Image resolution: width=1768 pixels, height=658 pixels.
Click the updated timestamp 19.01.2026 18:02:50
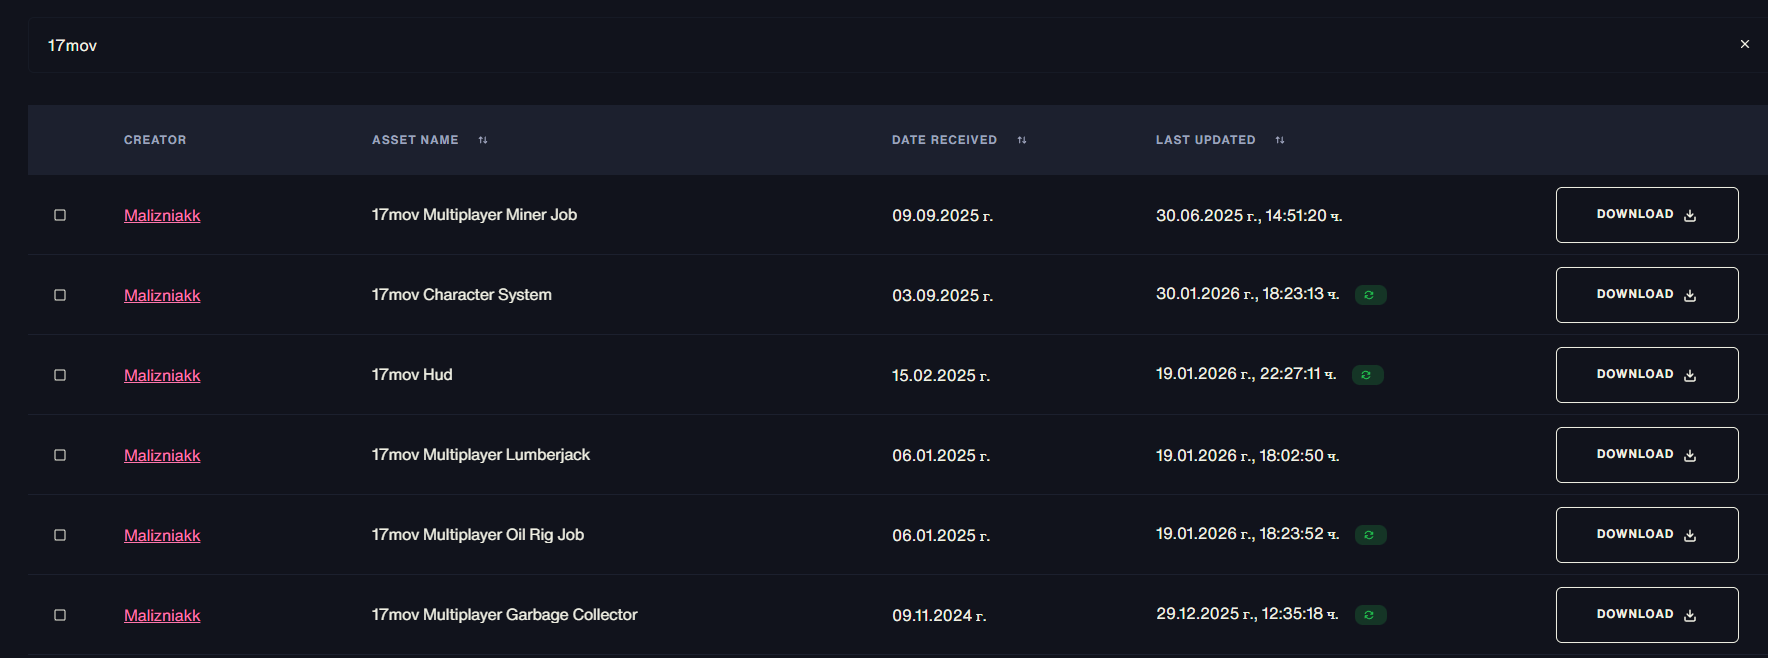pyautogui.click(x=1247, y=456)
